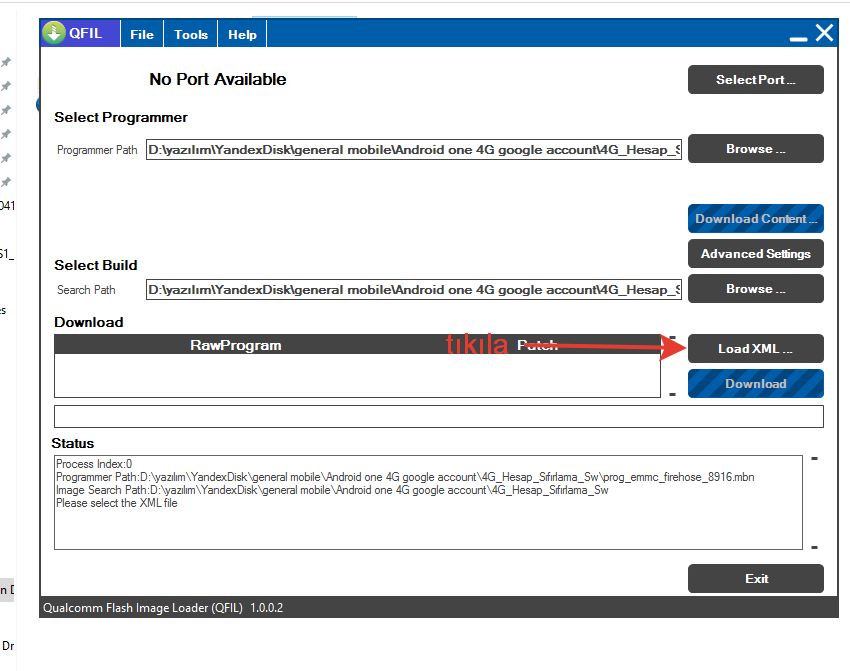
Task: Click the empty RawProgram/Patch list area
Action: point(357,376)
